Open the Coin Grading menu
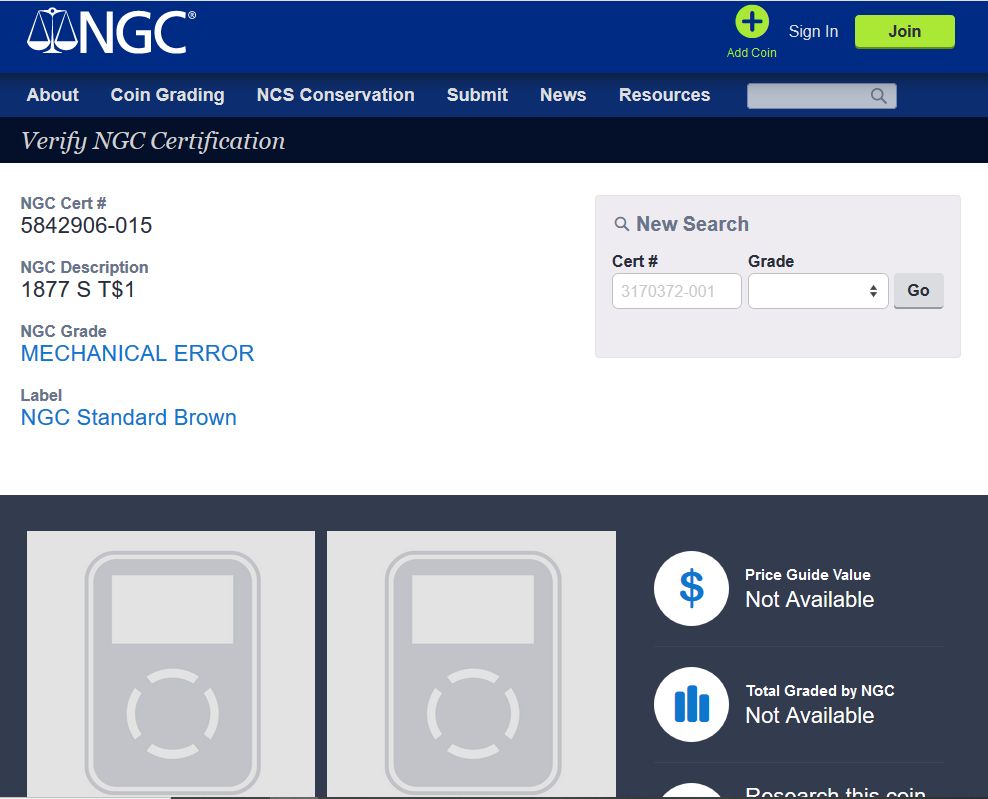 167,95
